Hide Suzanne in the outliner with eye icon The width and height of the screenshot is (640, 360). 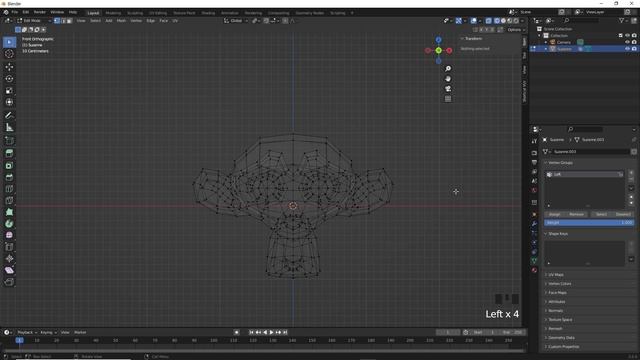[x=627, y=49]
